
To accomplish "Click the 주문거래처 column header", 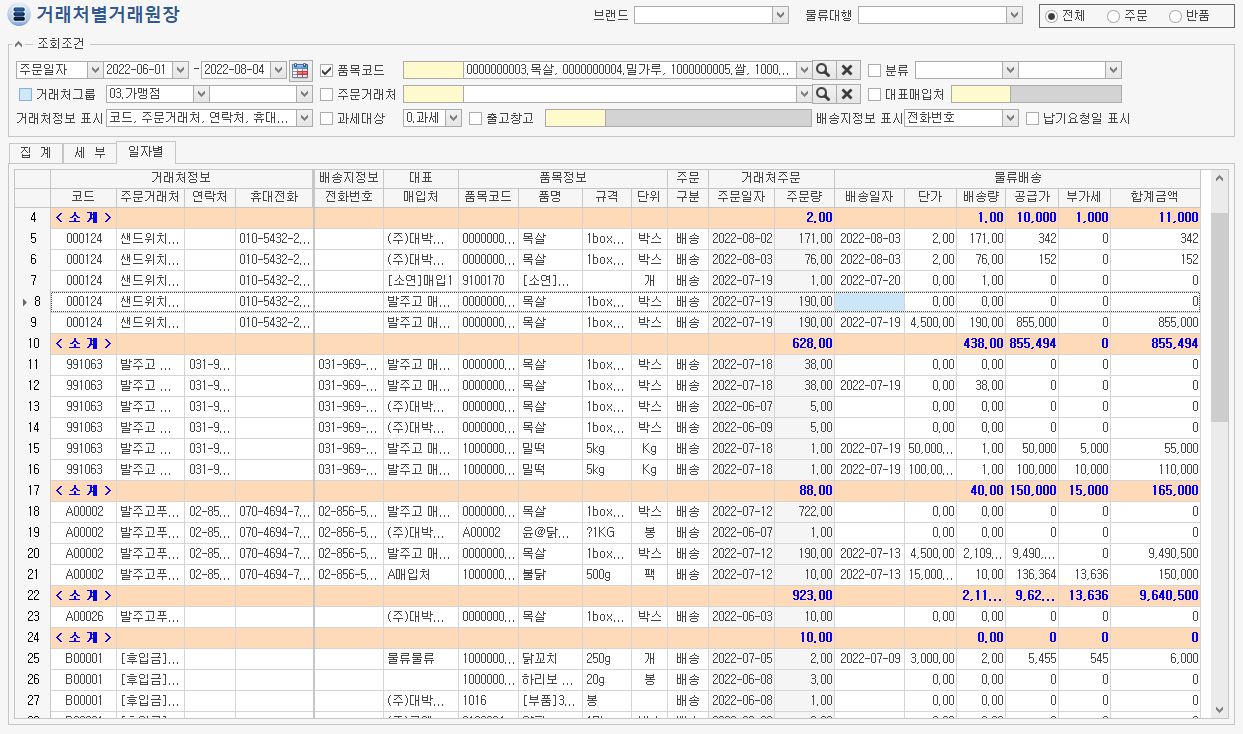I will [x=150, y=197].
